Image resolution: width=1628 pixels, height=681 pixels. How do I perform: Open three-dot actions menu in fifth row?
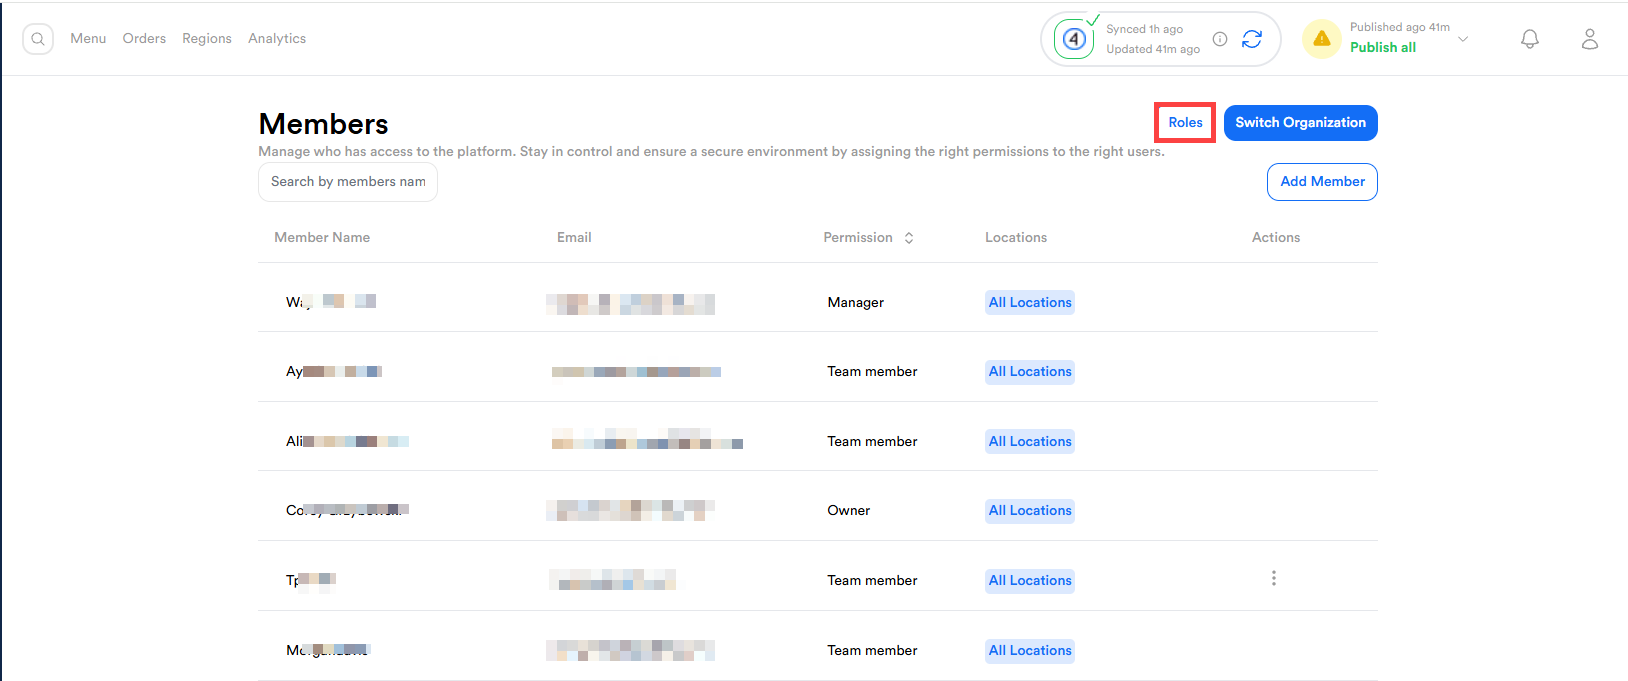click(1273, 579)
